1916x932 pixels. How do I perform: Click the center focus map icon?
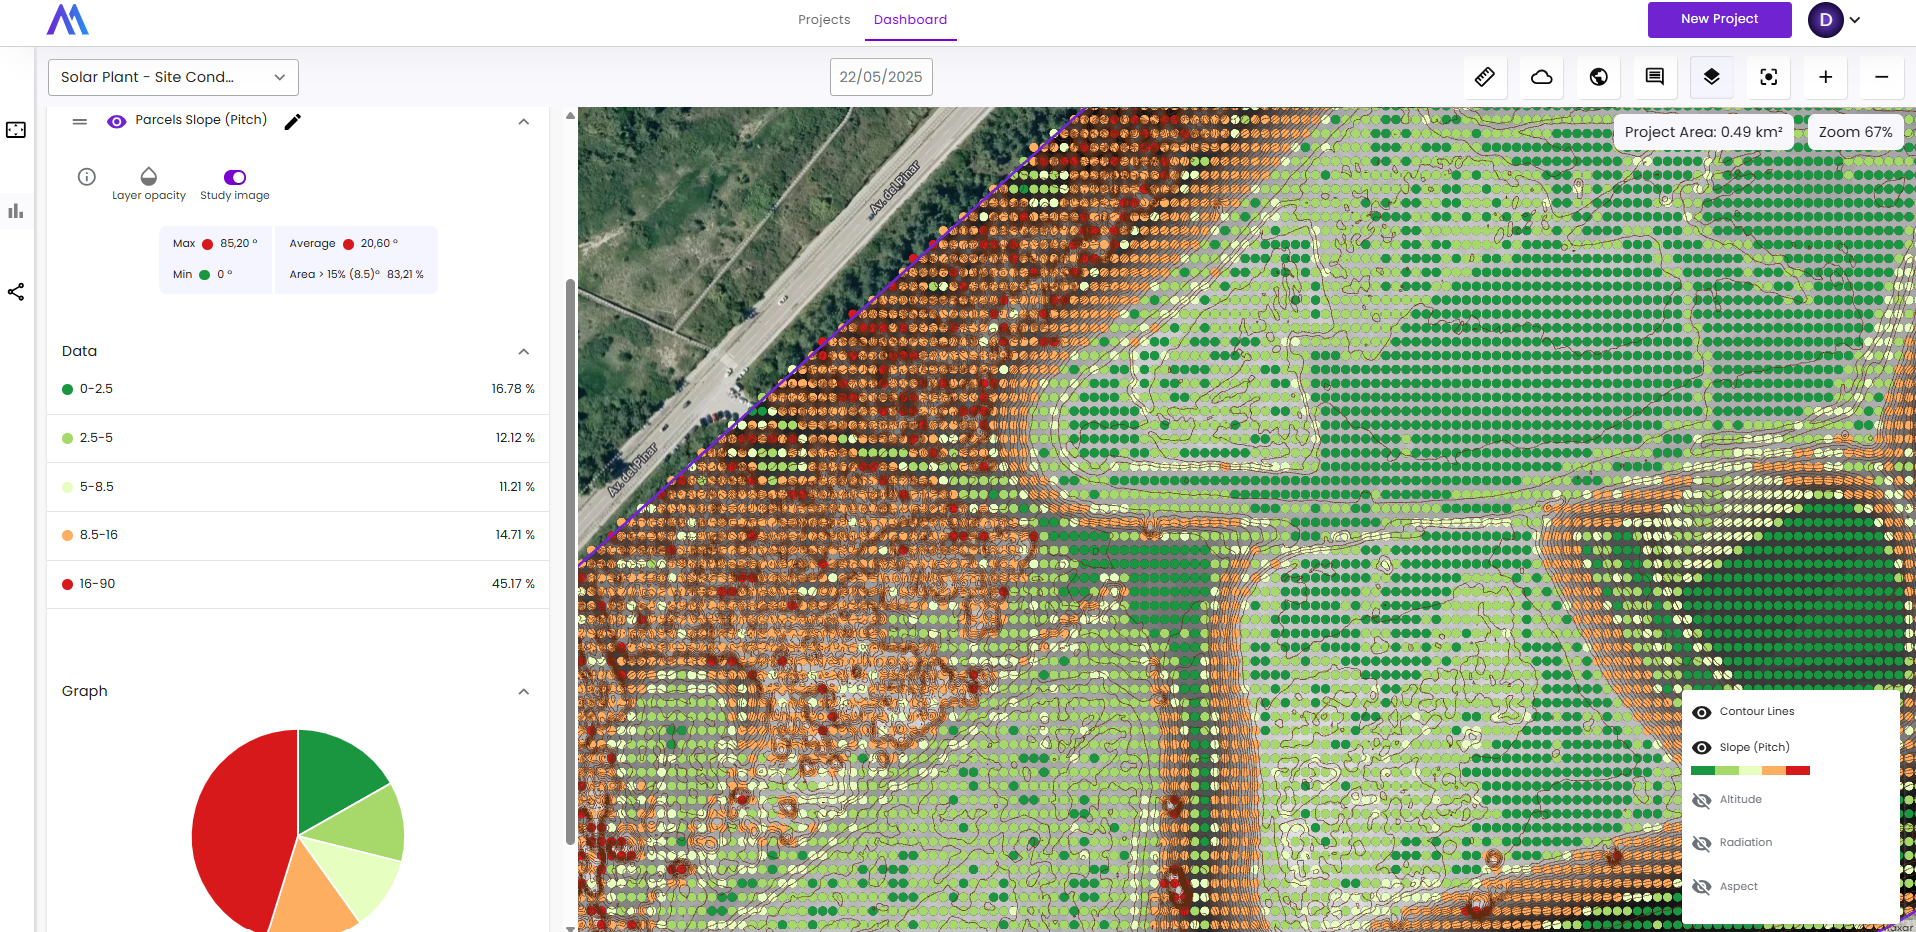pos(1768,77)
